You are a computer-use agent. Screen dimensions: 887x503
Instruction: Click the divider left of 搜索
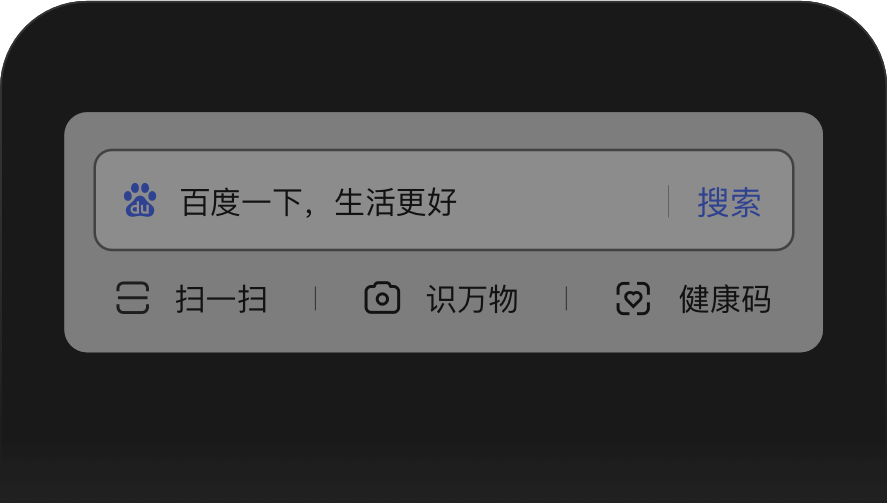[669, 201]
